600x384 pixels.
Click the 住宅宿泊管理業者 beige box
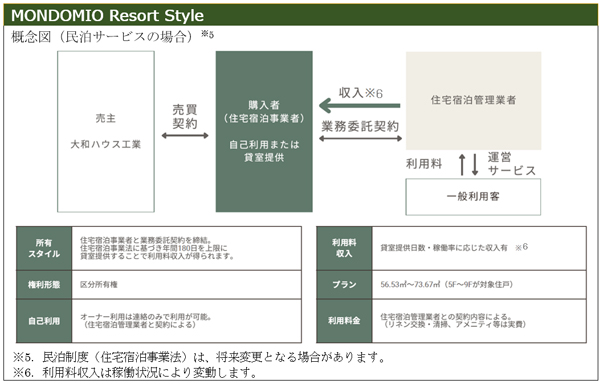point(473,101)
